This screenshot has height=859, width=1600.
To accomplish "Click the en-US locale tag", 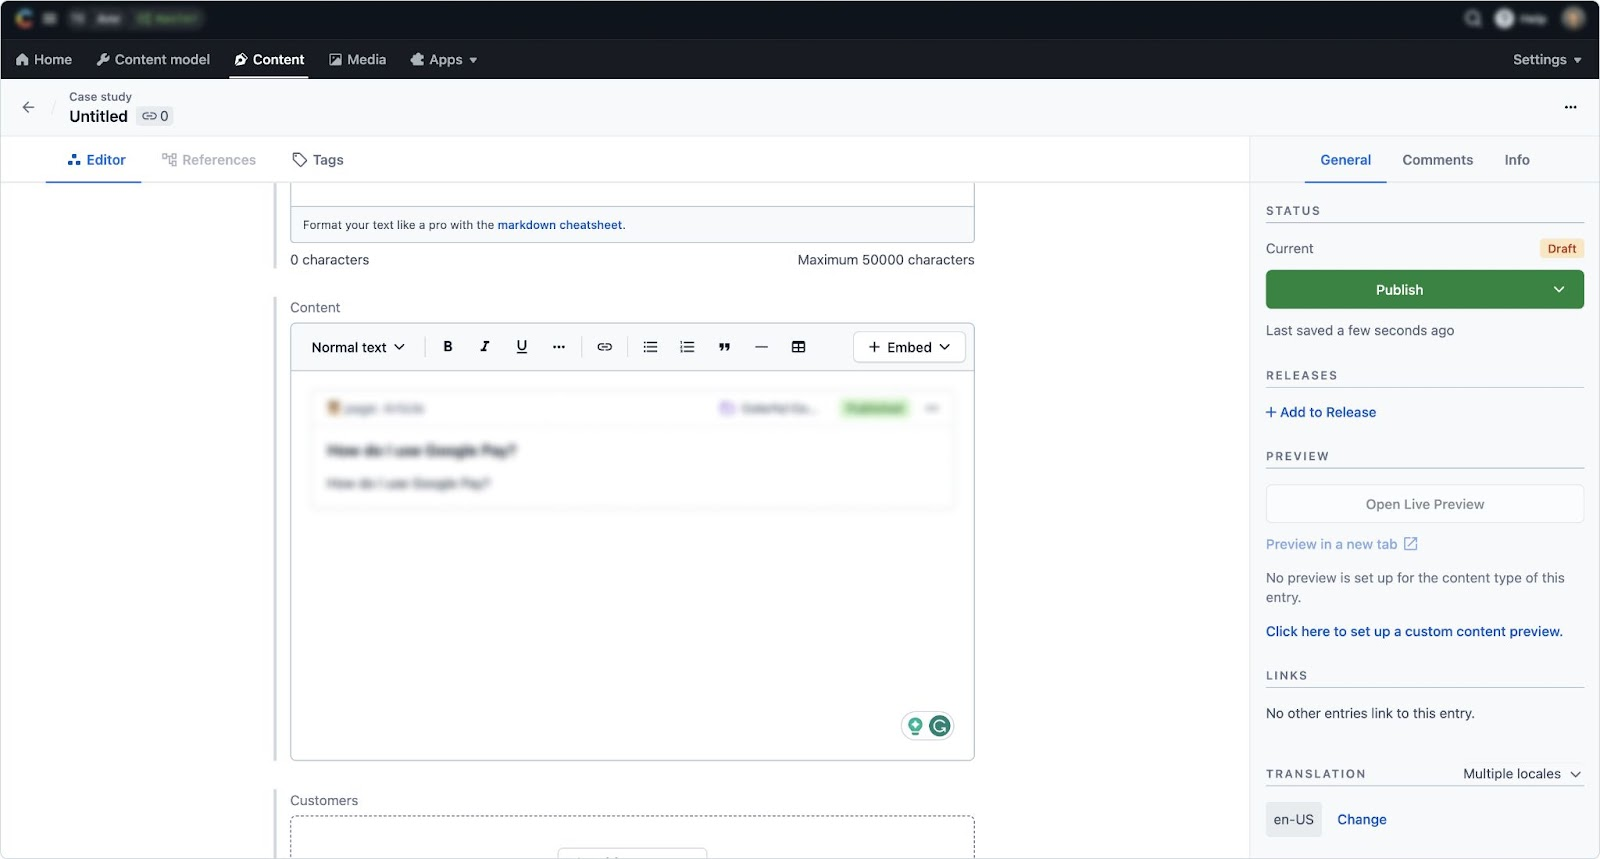I will click(x=1294, y=820).
